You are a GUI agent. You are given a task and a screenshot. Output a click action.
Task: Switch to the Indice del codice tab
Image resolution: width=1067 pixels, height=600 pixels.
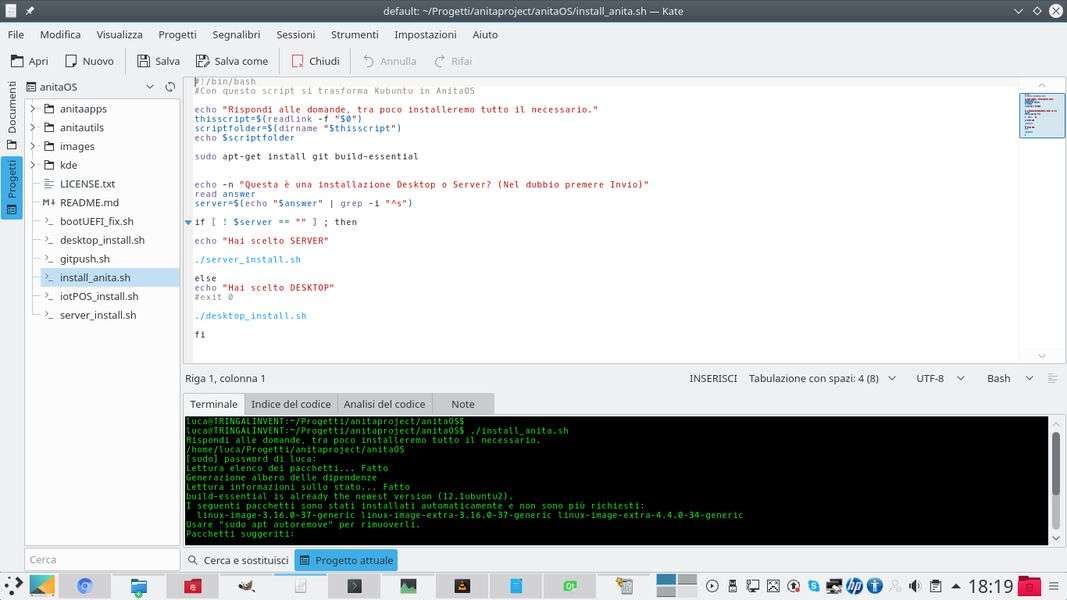coord(290,404)
